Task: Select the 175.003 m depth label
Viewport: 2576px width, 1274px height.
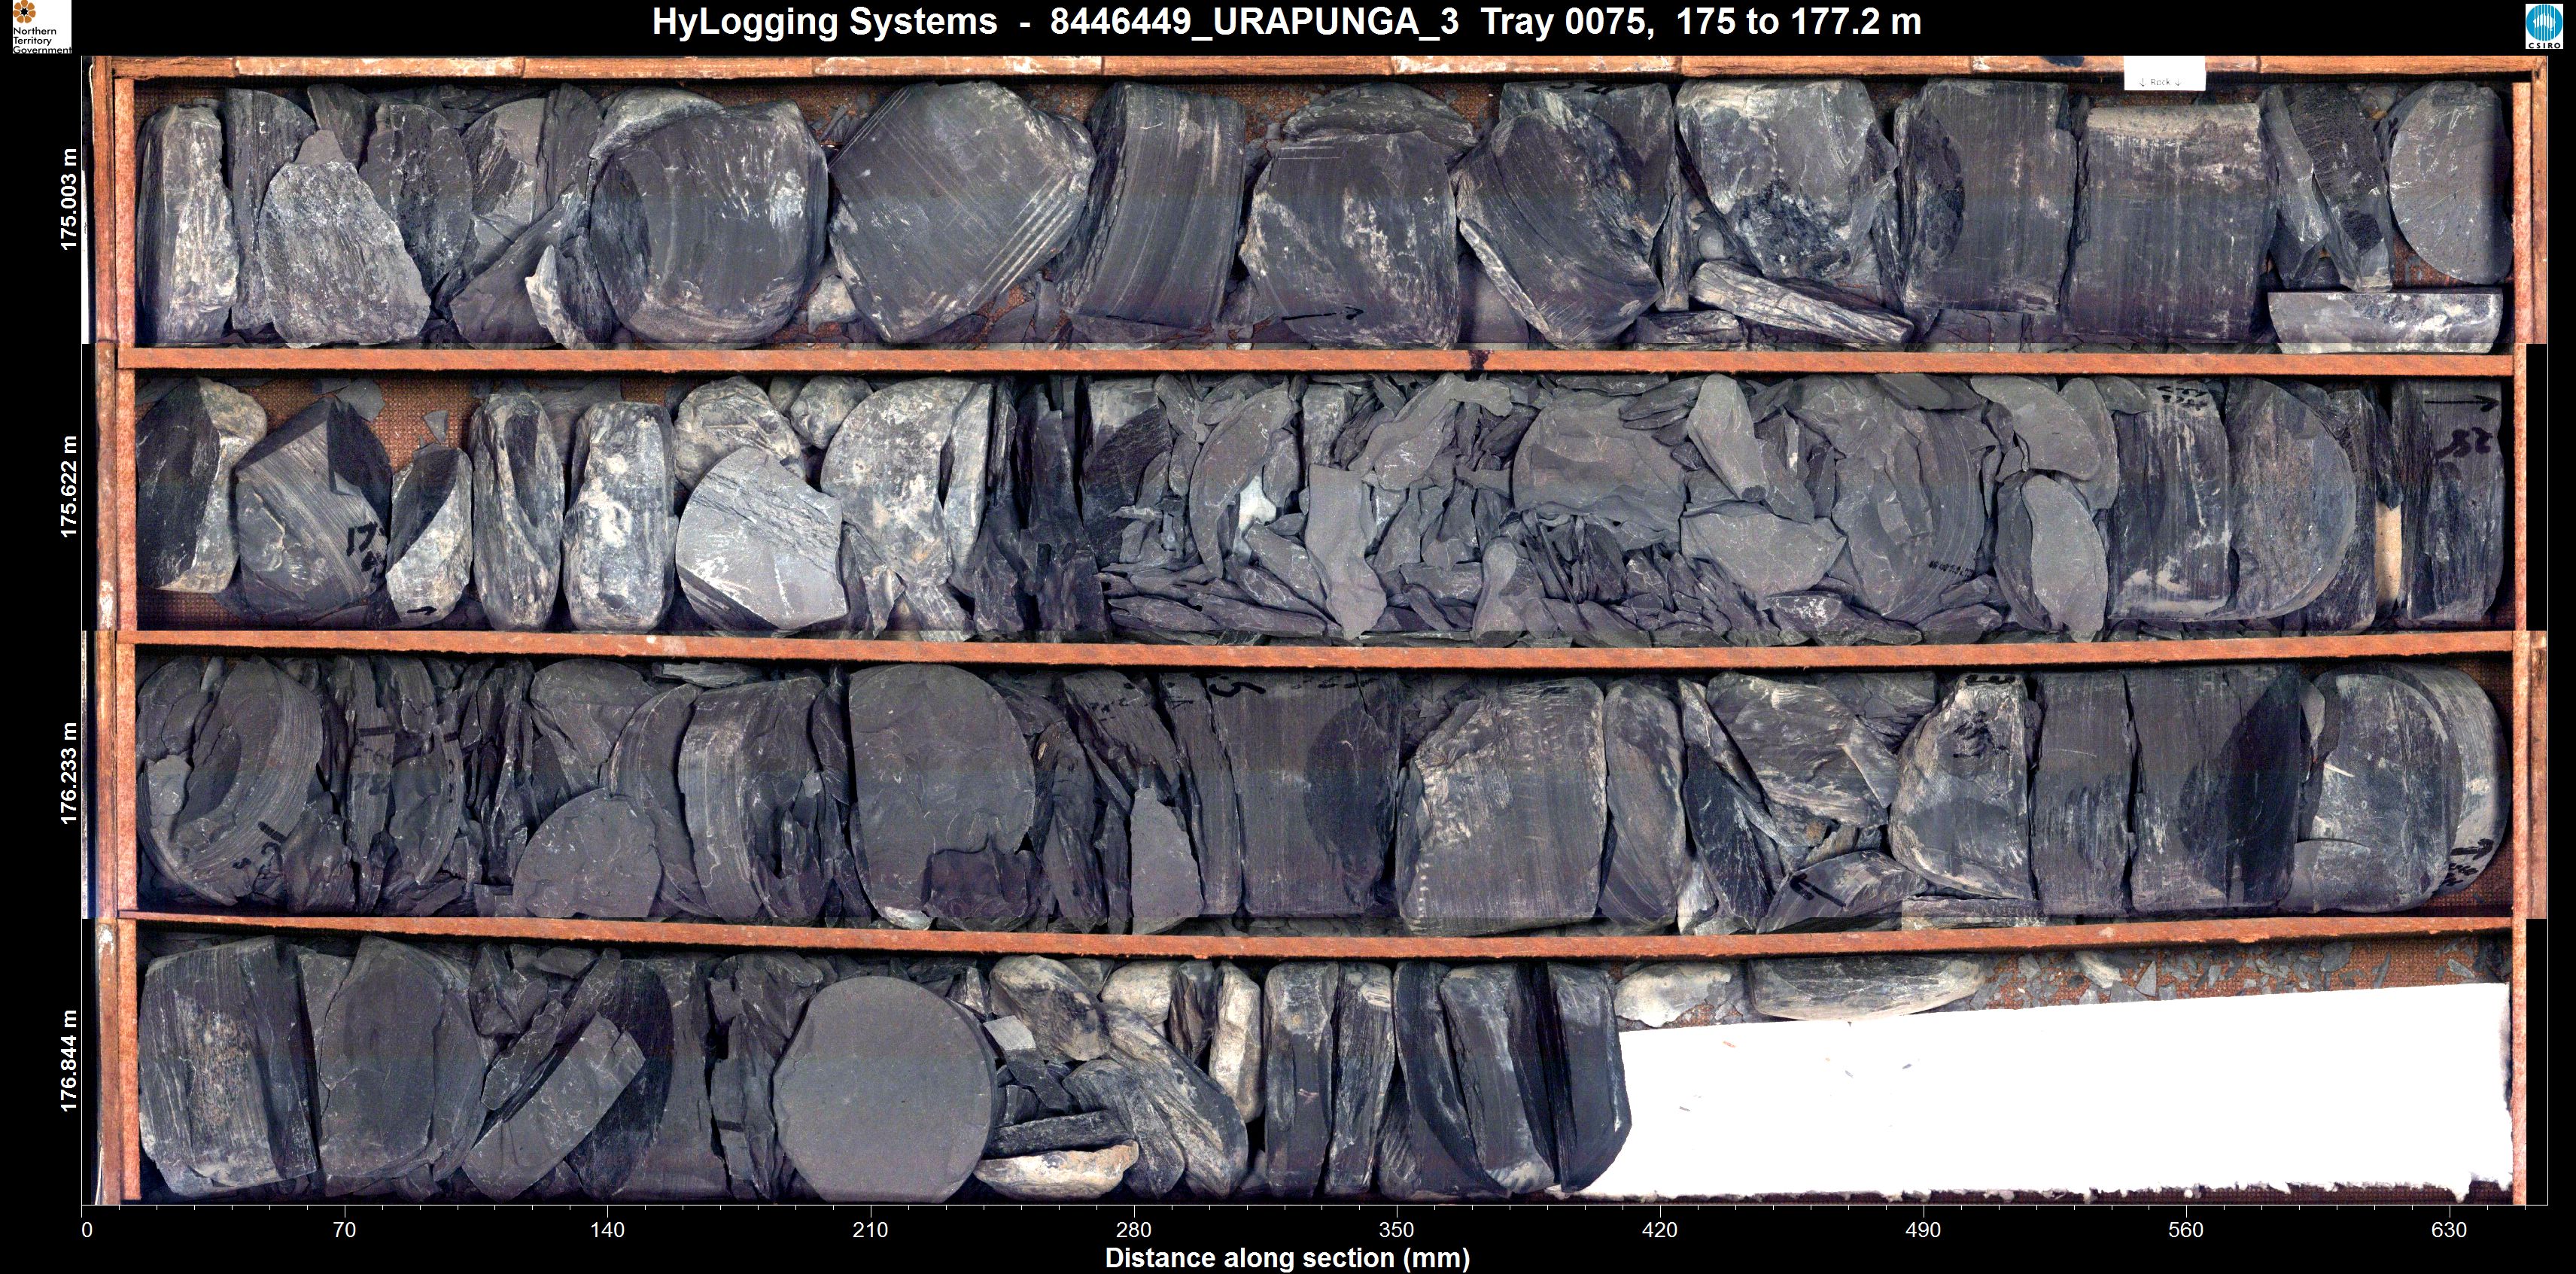Action: click(69, 200)
